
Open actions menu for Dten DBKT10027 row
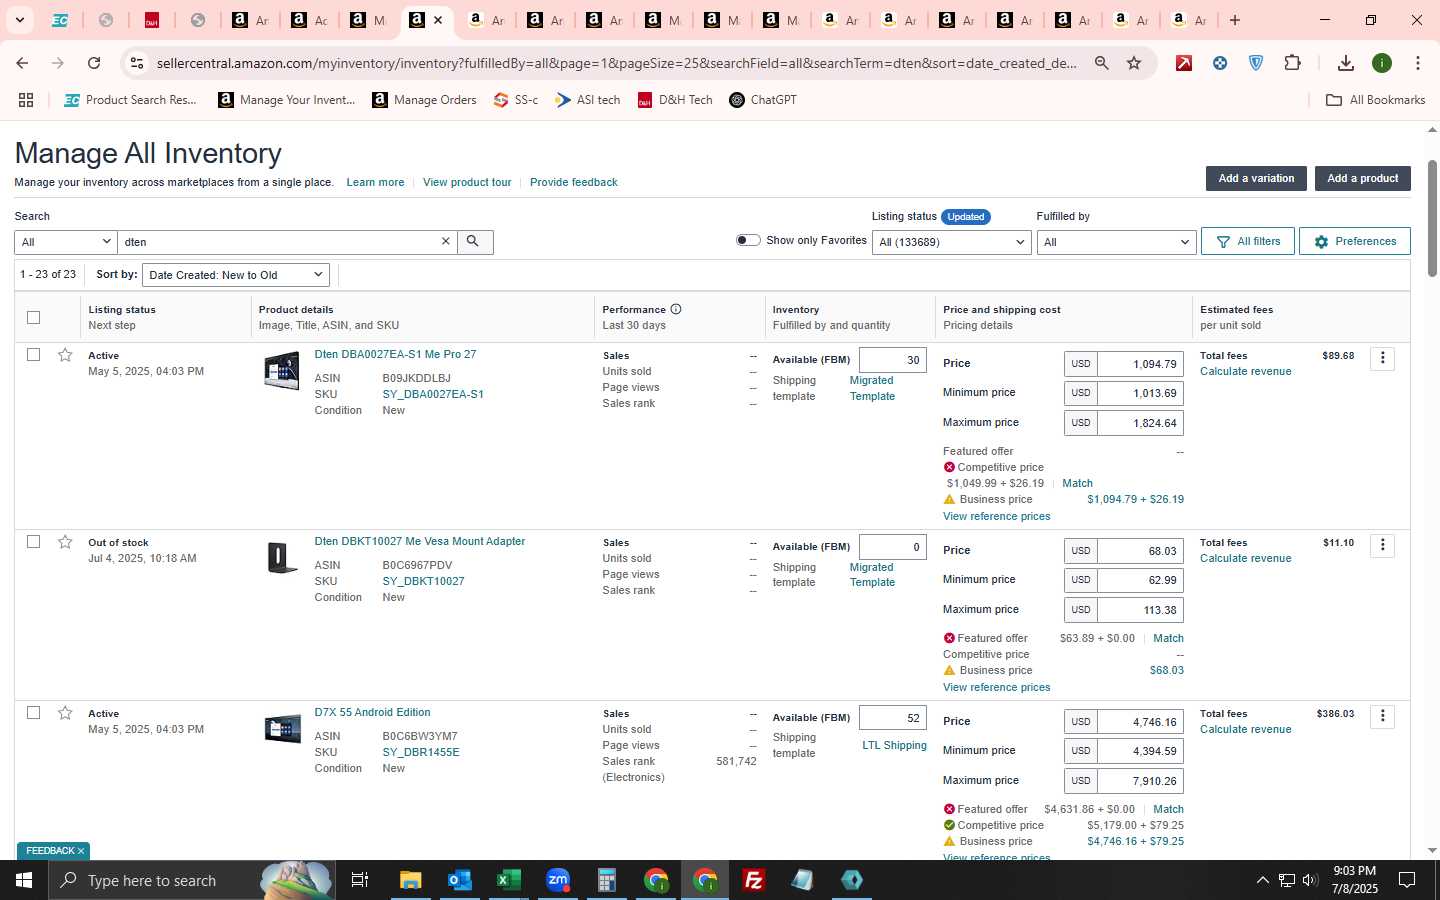(1382, 545)
